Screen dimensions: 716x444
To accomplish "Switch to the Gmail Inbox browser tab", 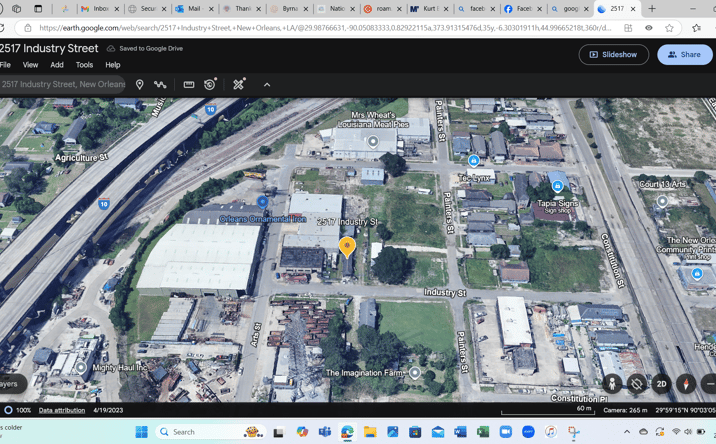I will tap(100, 9).
